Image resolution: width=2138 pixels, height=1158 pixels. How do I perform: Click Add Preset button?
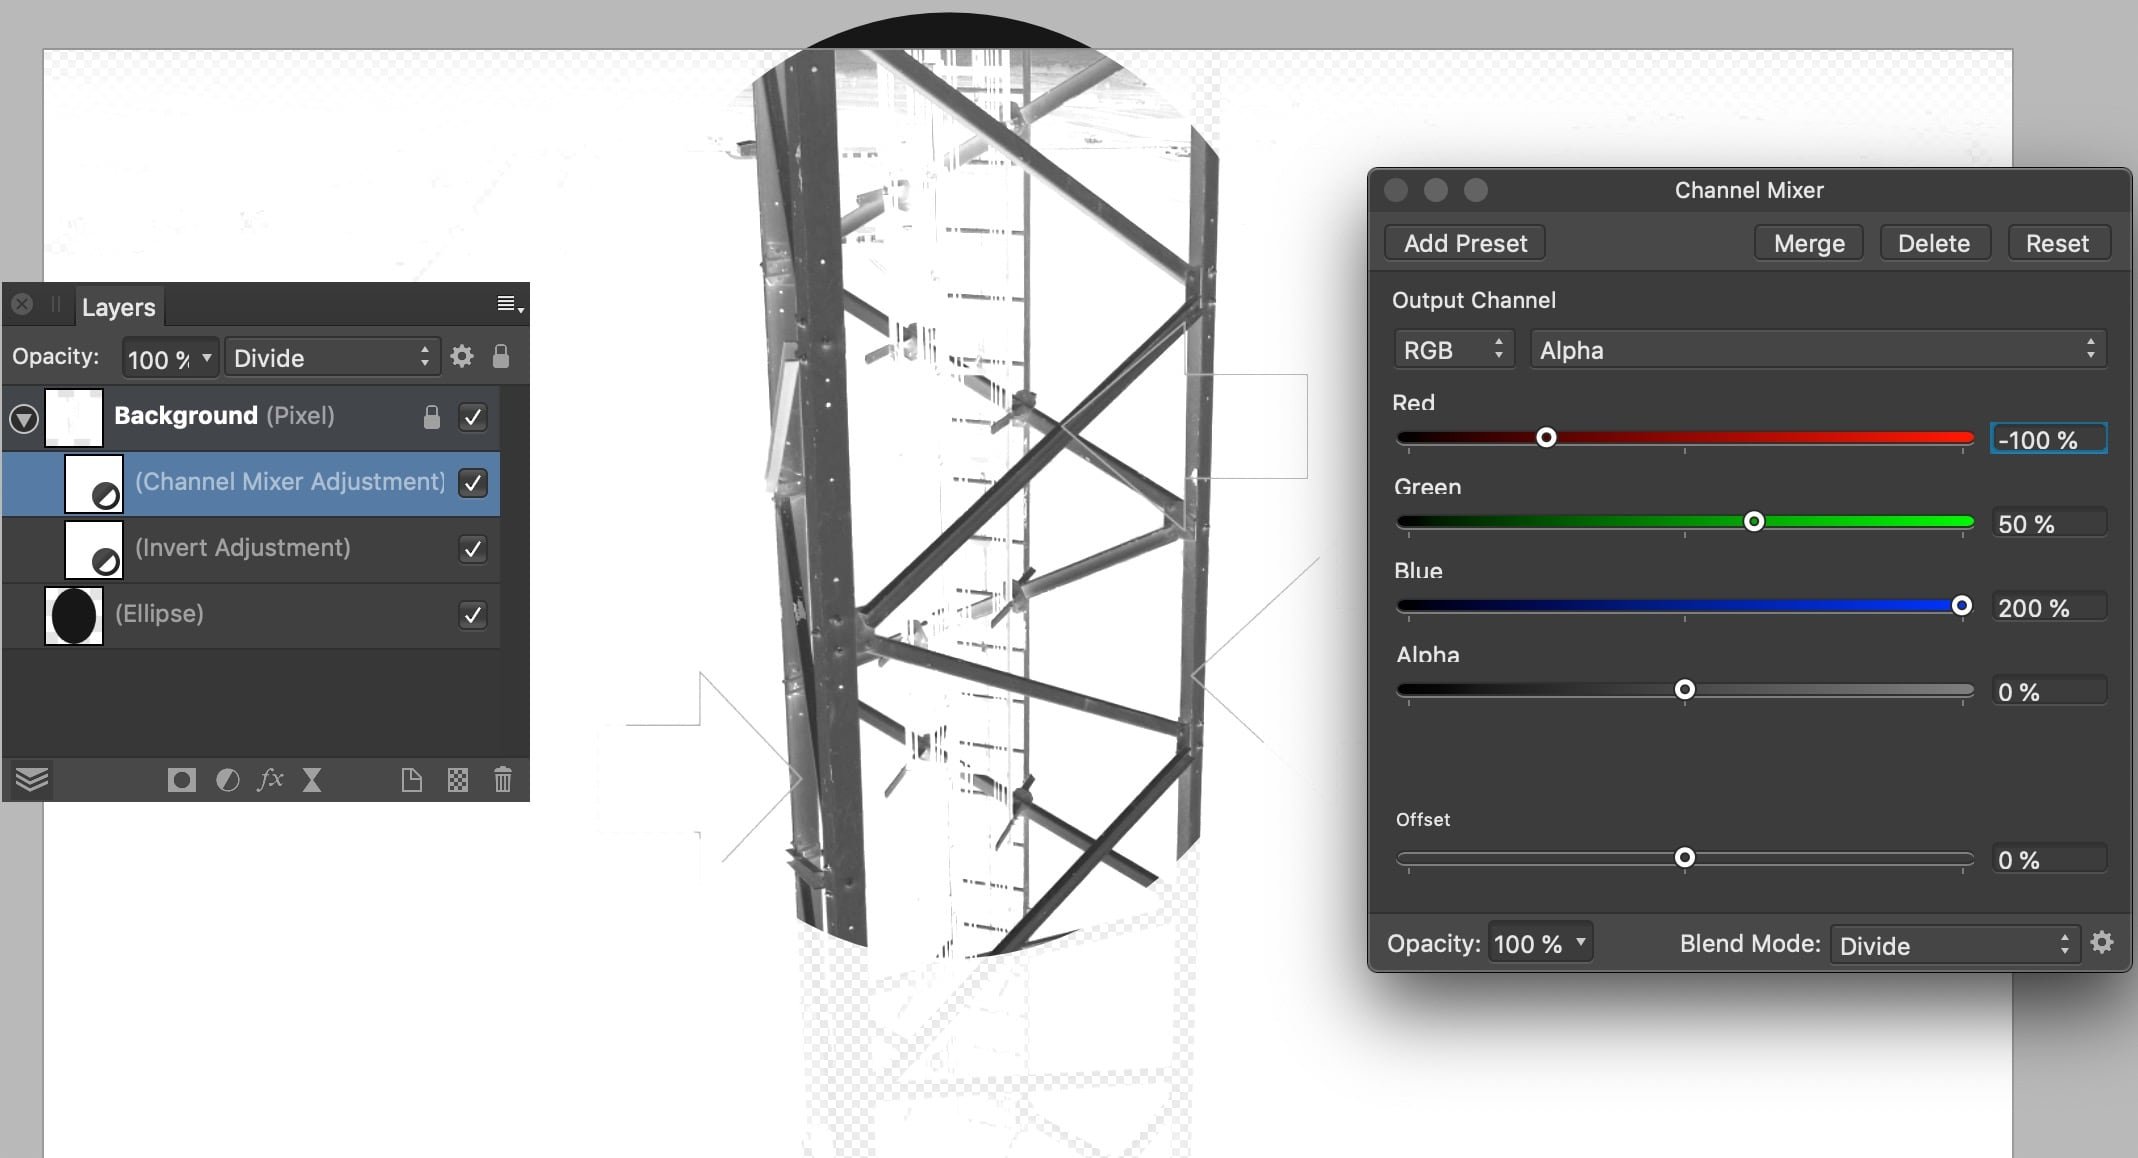[1465, 243]
